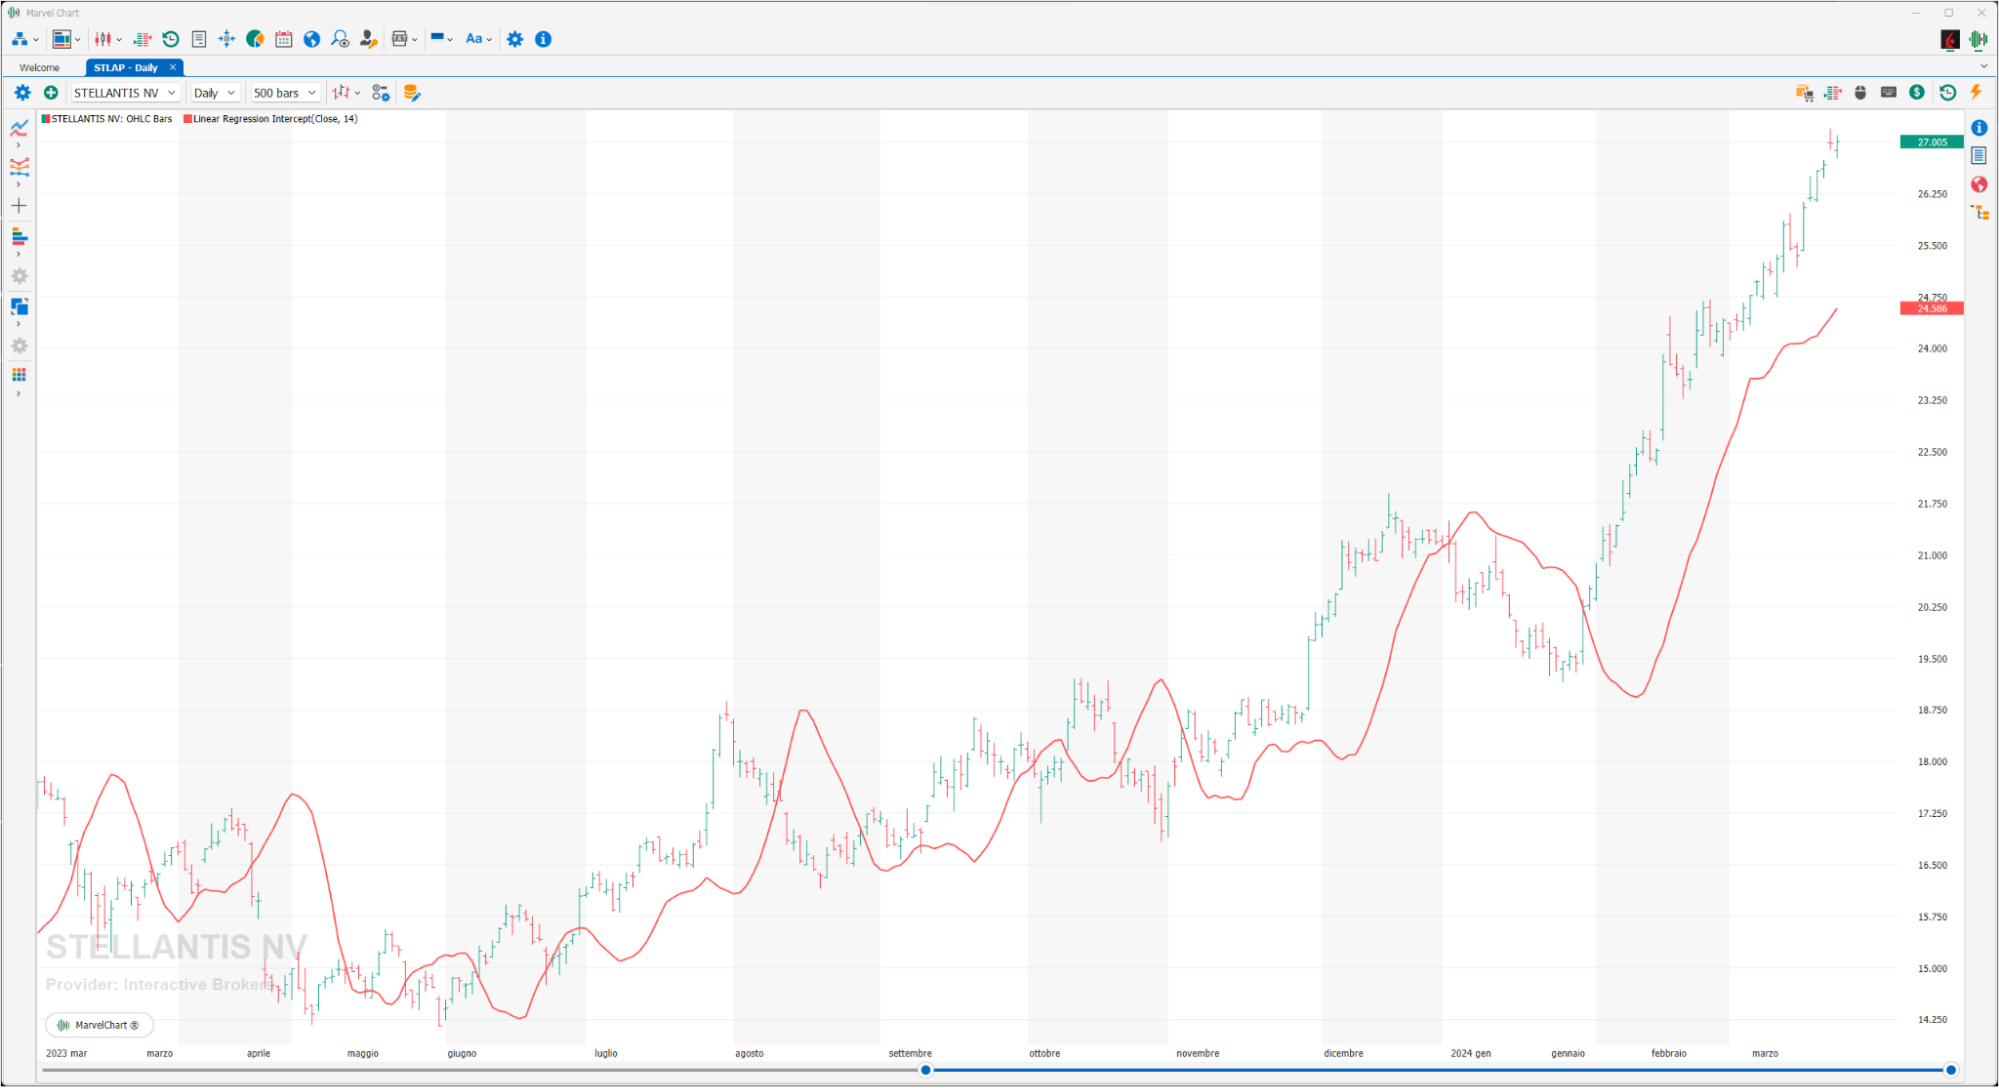Click the green refresh clock icon at right
The height and width of the screenshot is (1088, 1999).
[1947, 92]
